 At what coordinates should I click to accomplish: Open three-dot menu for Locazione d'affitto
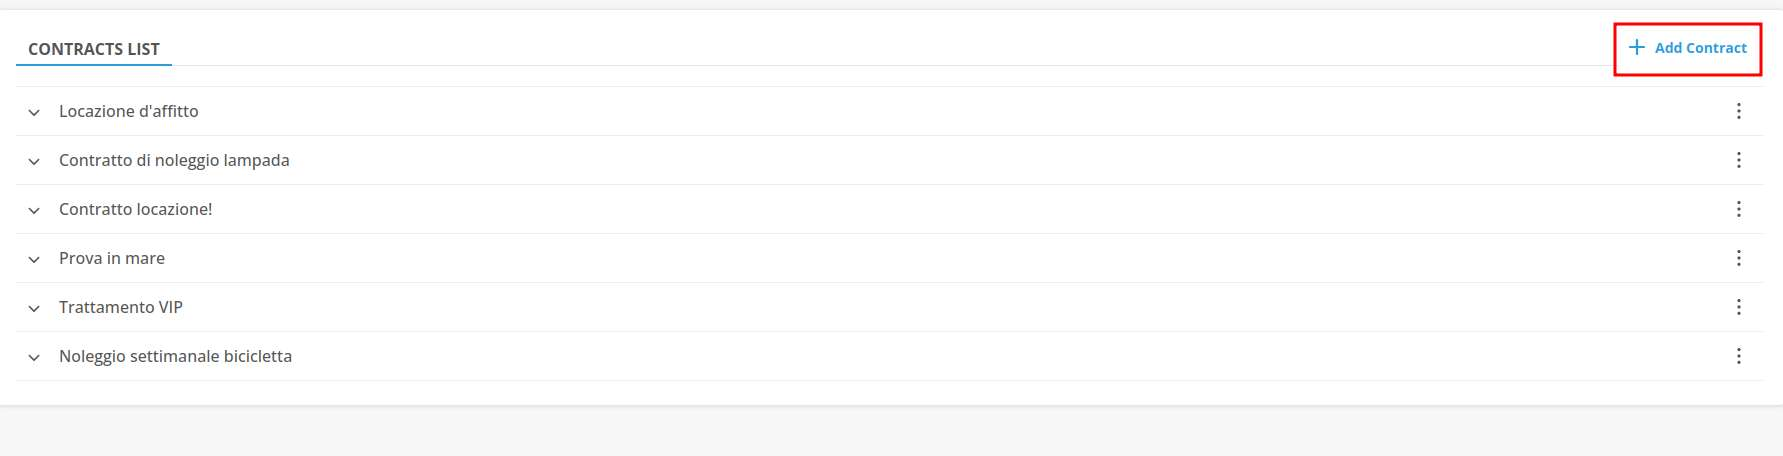click(x=1738, y=111)
